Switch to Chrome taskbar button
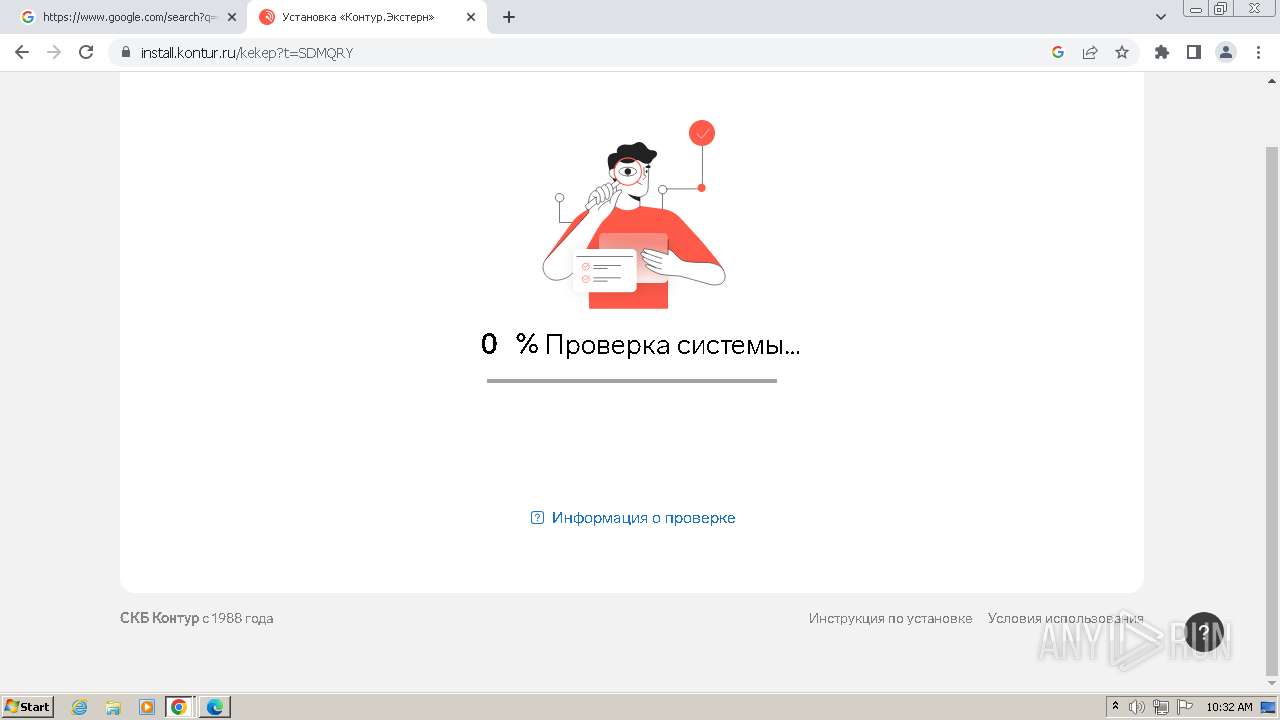 pyautogui.click(x=179, y=707)
